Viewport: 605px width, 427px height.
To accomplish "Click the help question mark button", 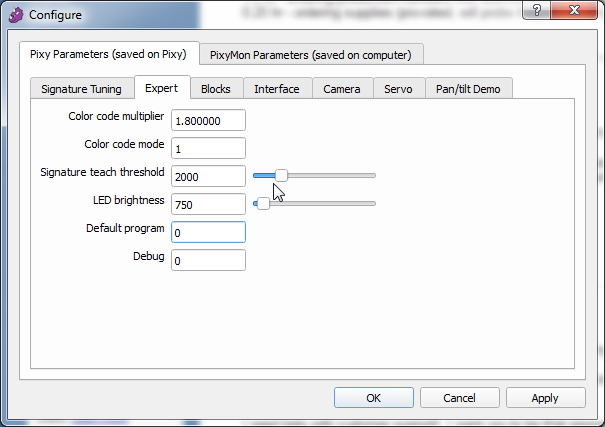I will [536, 10].
